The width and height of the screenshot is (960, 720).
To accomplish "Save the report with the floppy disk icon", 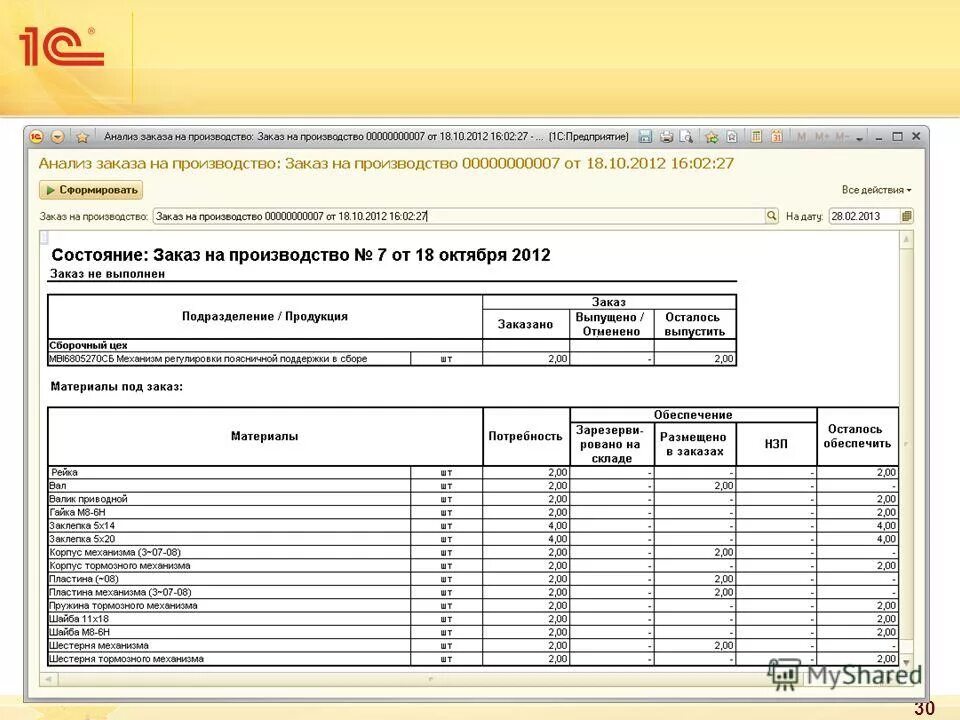I will (x=645, y=137).
